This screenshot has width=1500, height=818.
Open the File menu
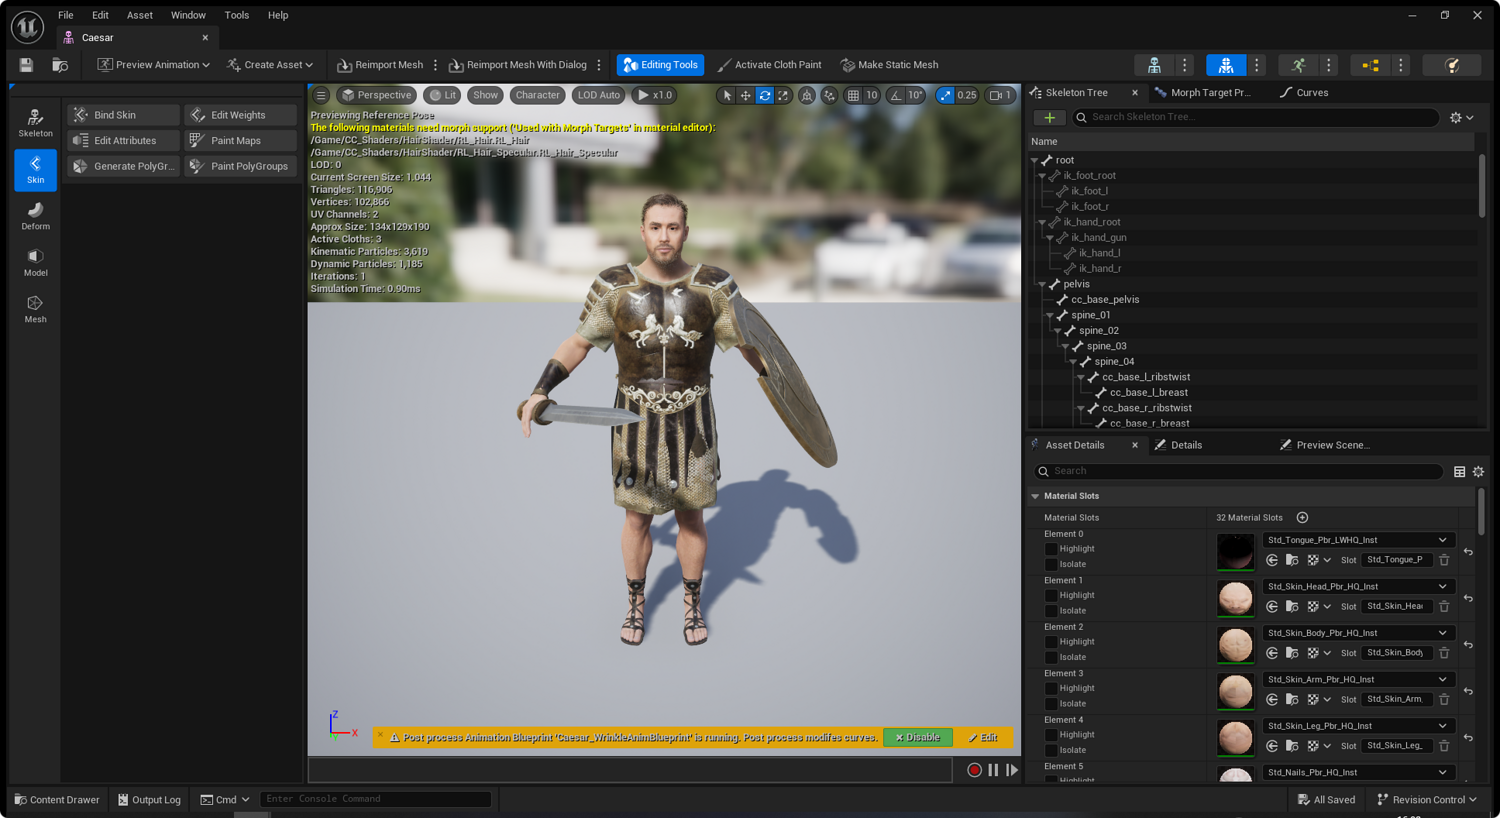pyautogui.click(x=66, y=15)
